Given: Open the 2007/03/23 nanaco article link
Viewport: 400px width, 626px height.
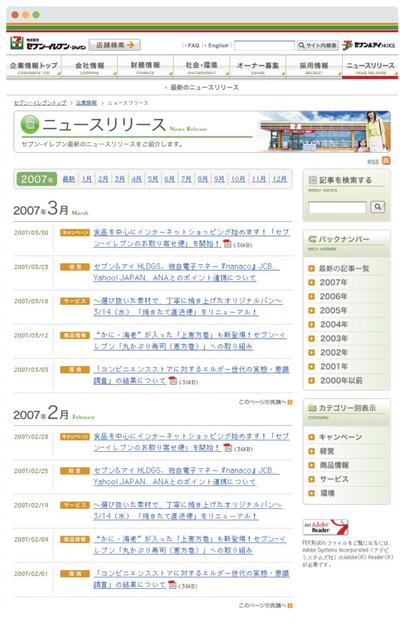Looking at the screenshot, I should pyautogui.click(x=186, y=272).
